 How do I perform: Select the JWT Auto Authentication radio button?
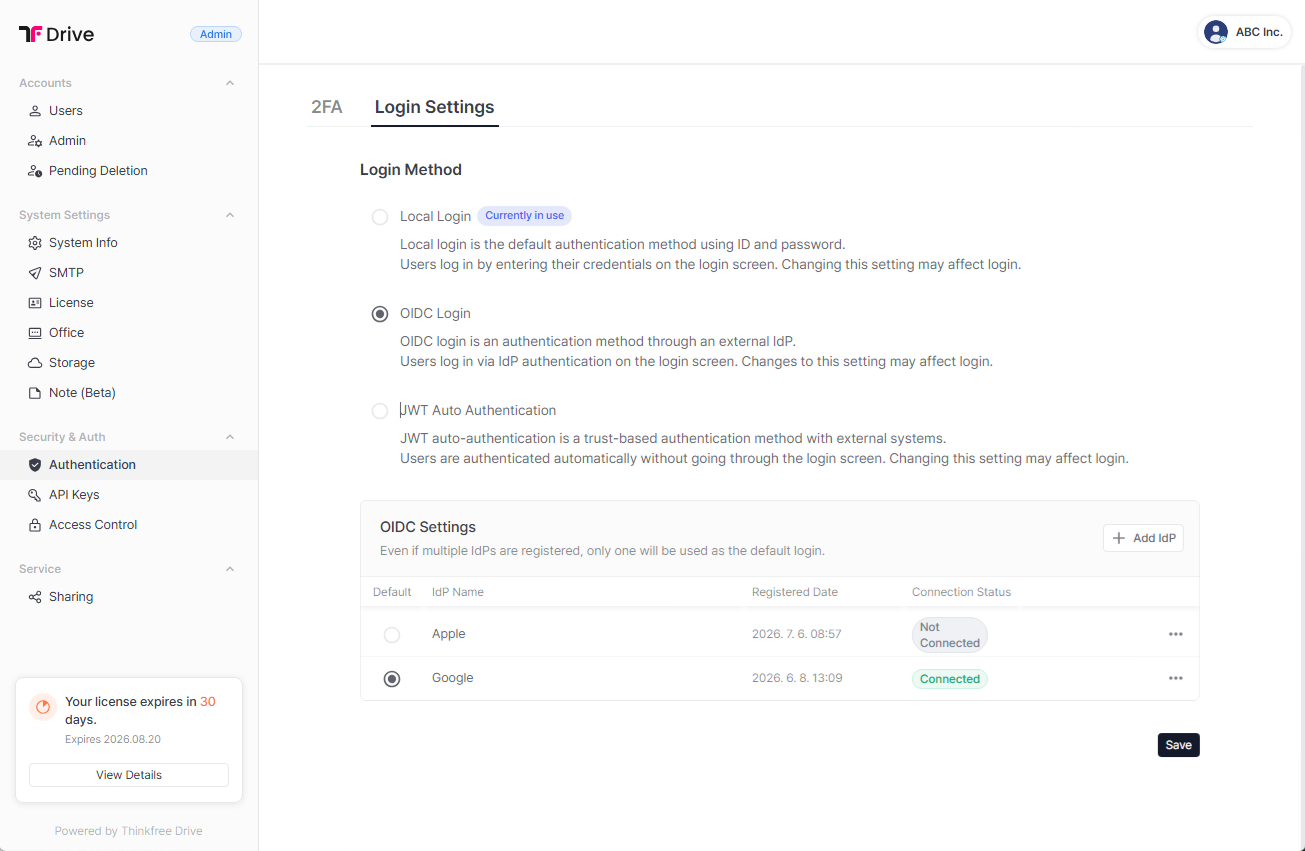pyautogui.click(x=380, y=411)
